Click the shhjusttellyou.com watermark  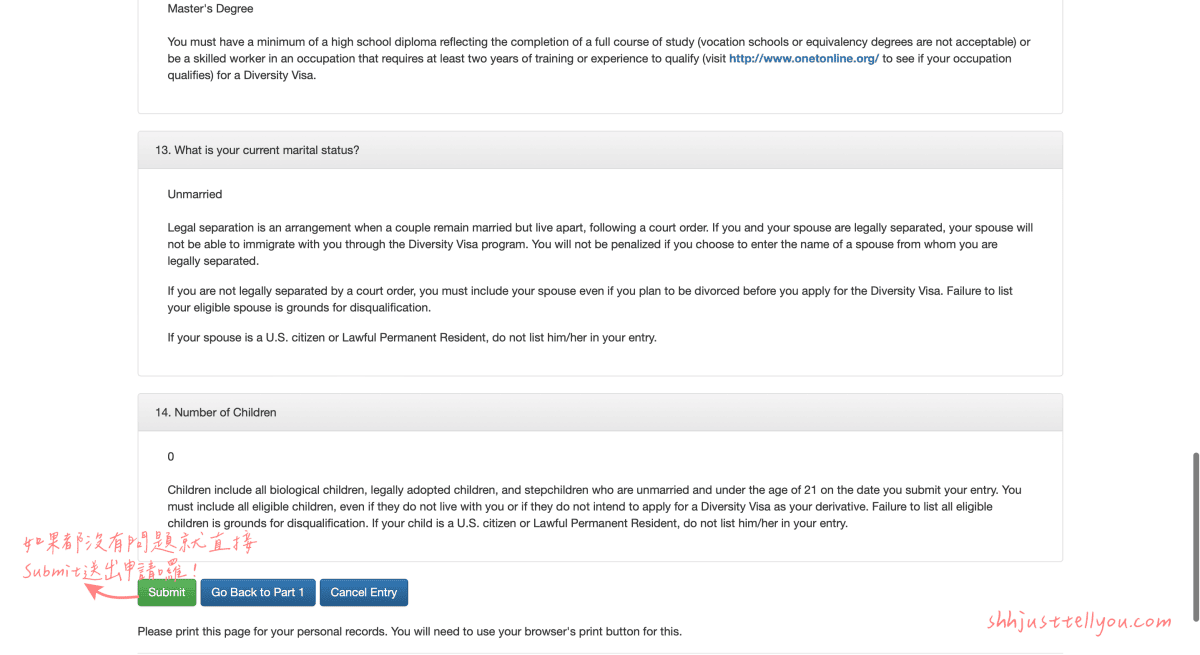[1079, 622]
